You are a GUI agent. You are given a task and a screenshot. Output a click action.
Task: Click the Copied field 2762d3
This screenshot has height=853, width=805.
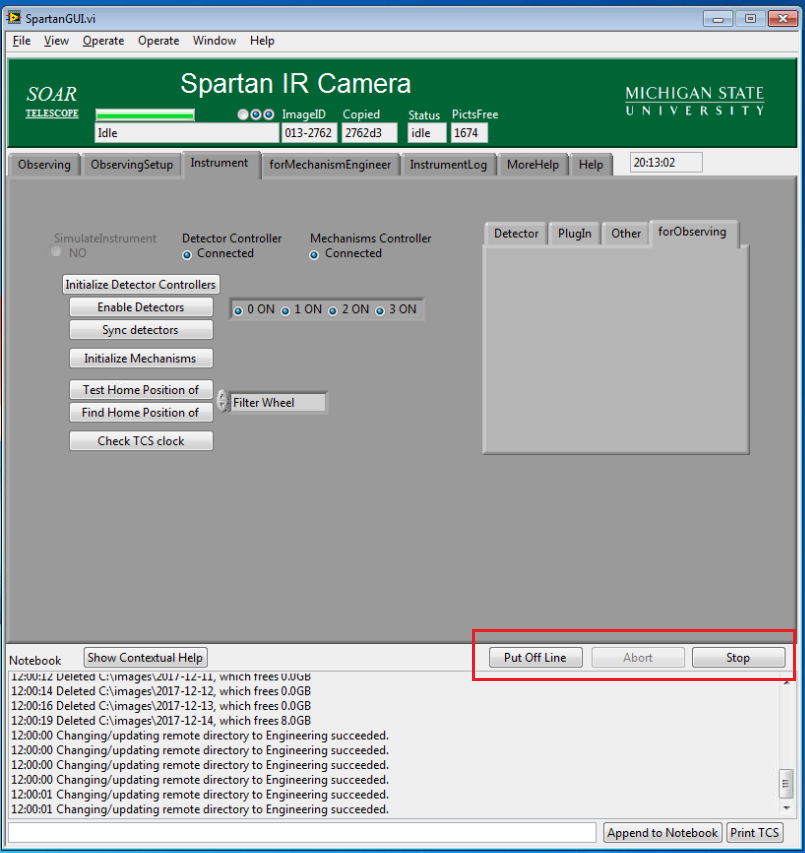click(x=369, y=133)
